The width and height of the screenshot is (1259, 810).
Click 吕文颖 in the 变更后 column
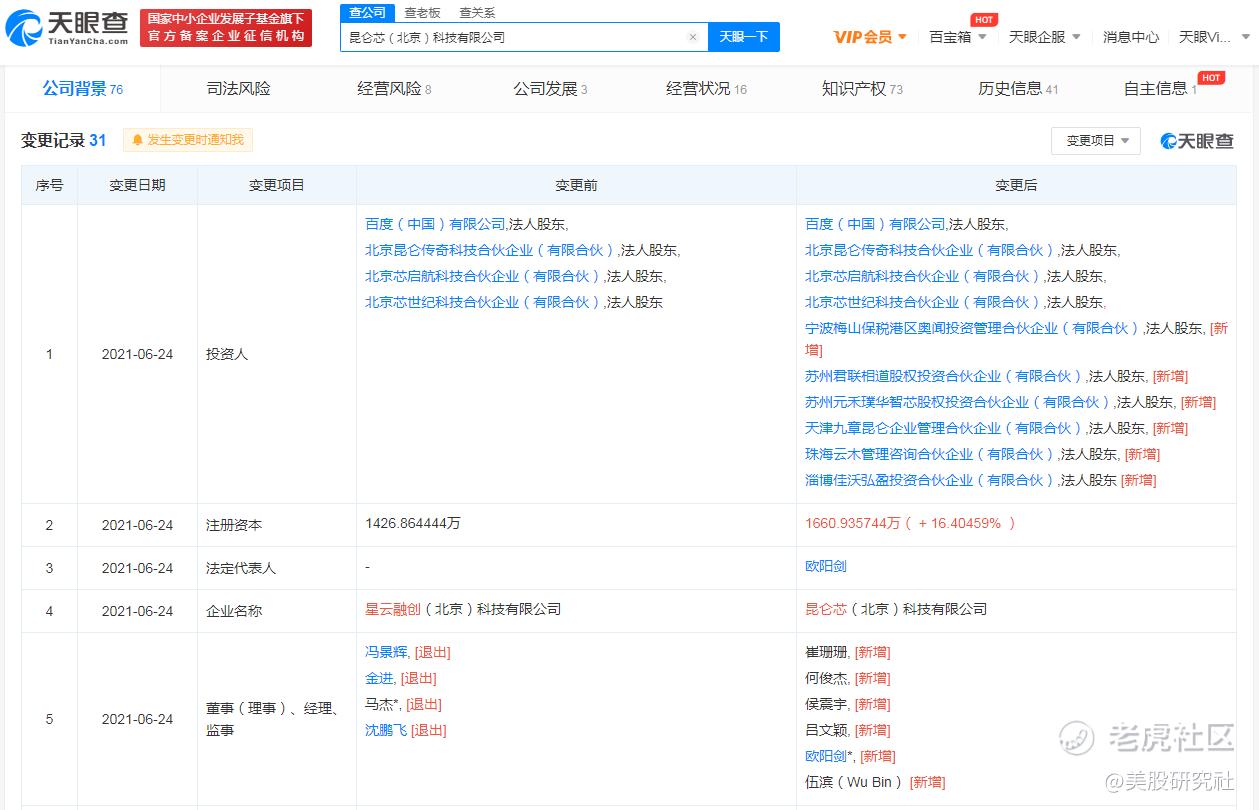826,731
